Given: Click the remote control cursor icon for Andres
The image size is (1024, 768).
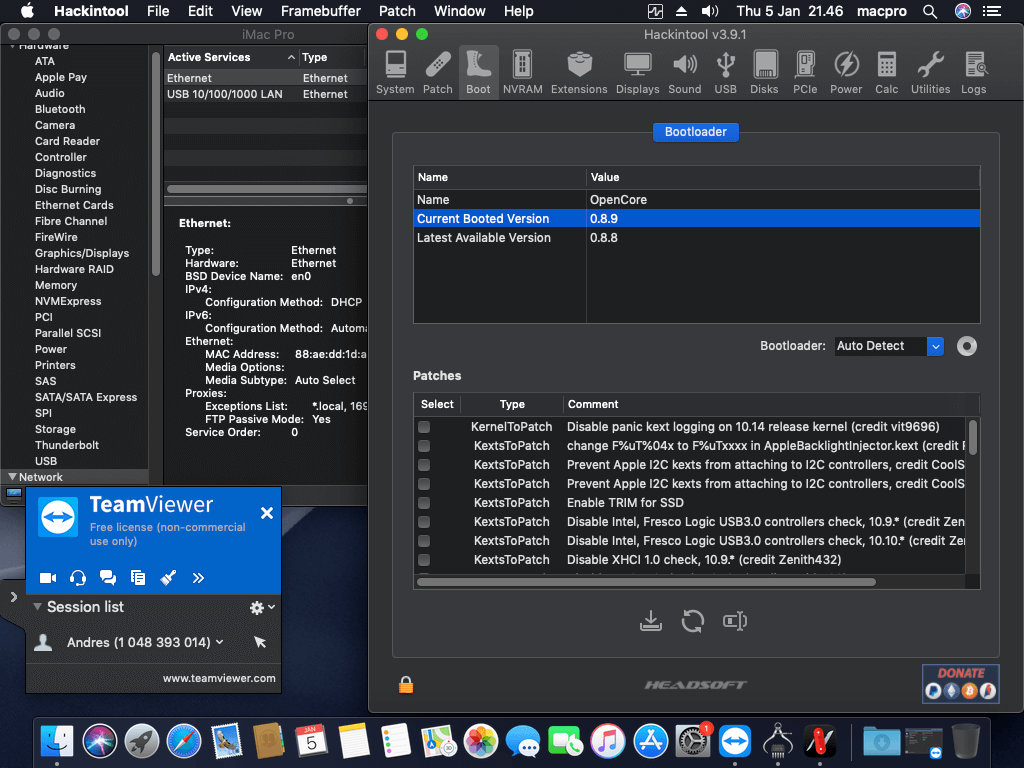Looking at the screenshot, I should (260, 643).
